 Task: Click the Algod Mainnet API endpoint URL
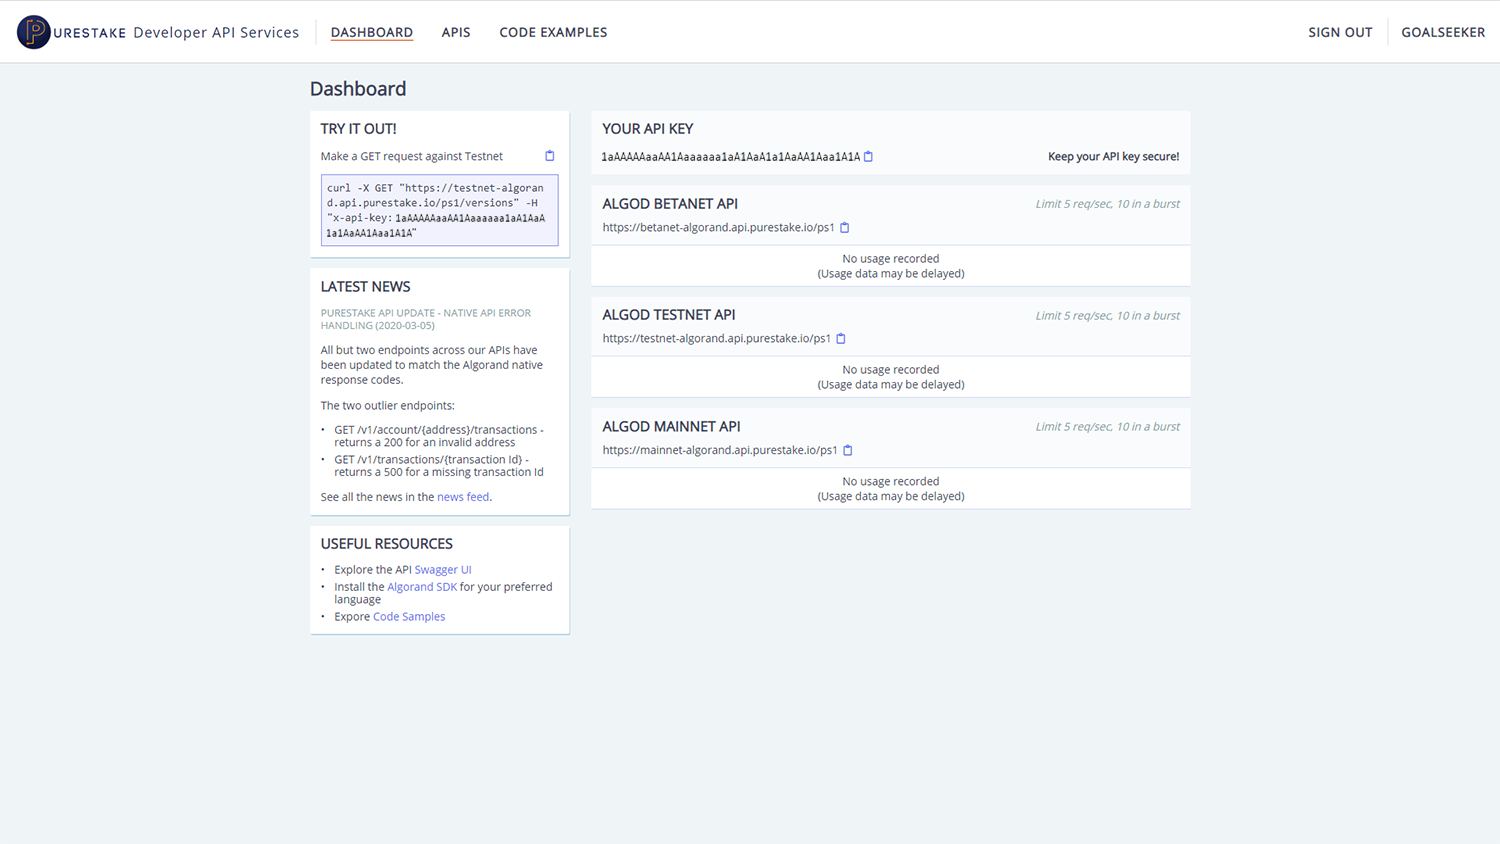(x=719, y=450)
